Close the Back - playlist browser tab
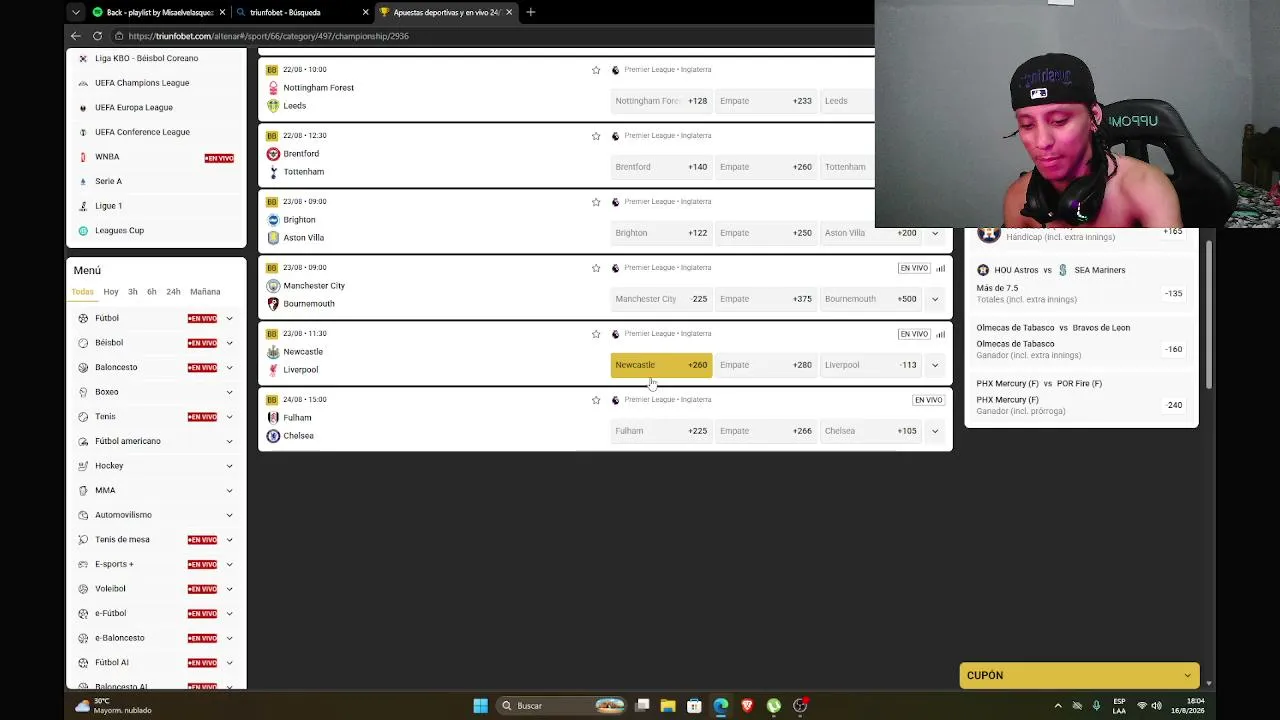Viewport: 1280px width, 720px height. (222, 12)
